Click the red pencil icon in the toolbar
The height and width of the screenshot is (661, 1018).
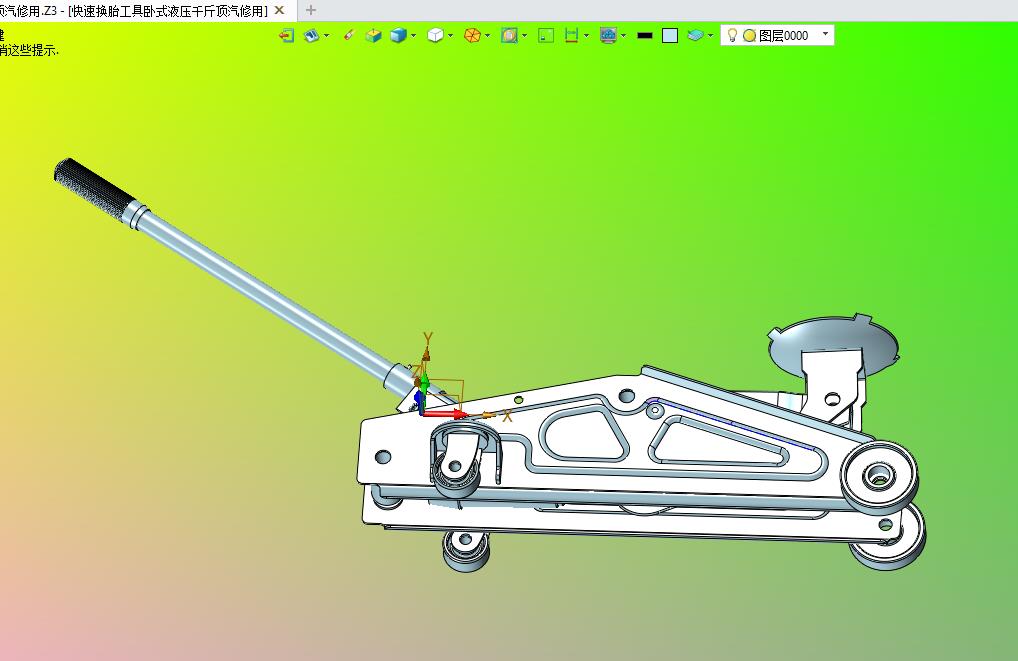tap(349, 35)
